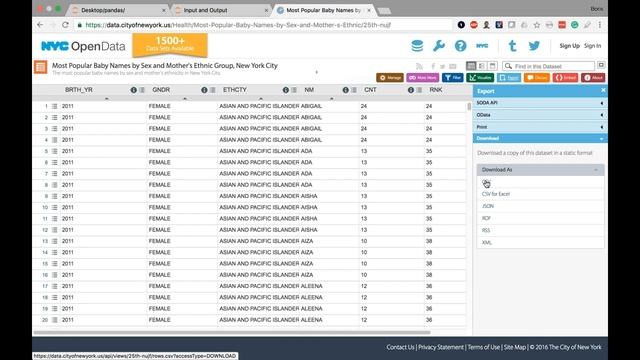Toggle full screen icon beside dataset search box
Image resolution: width=640 pixels, height=360 pixels.
[x=601, y=65]
